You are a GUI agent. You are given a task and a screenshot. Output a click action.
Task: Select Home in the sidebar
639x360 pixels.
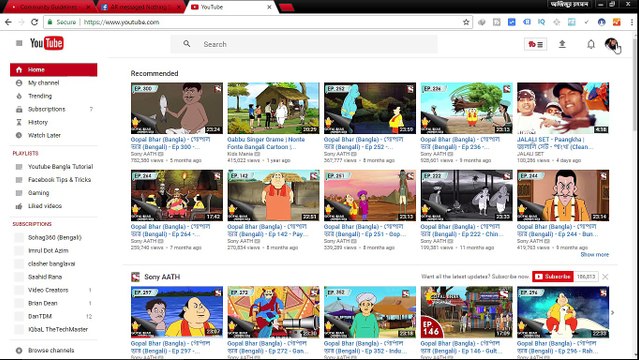tap(54, 70)
